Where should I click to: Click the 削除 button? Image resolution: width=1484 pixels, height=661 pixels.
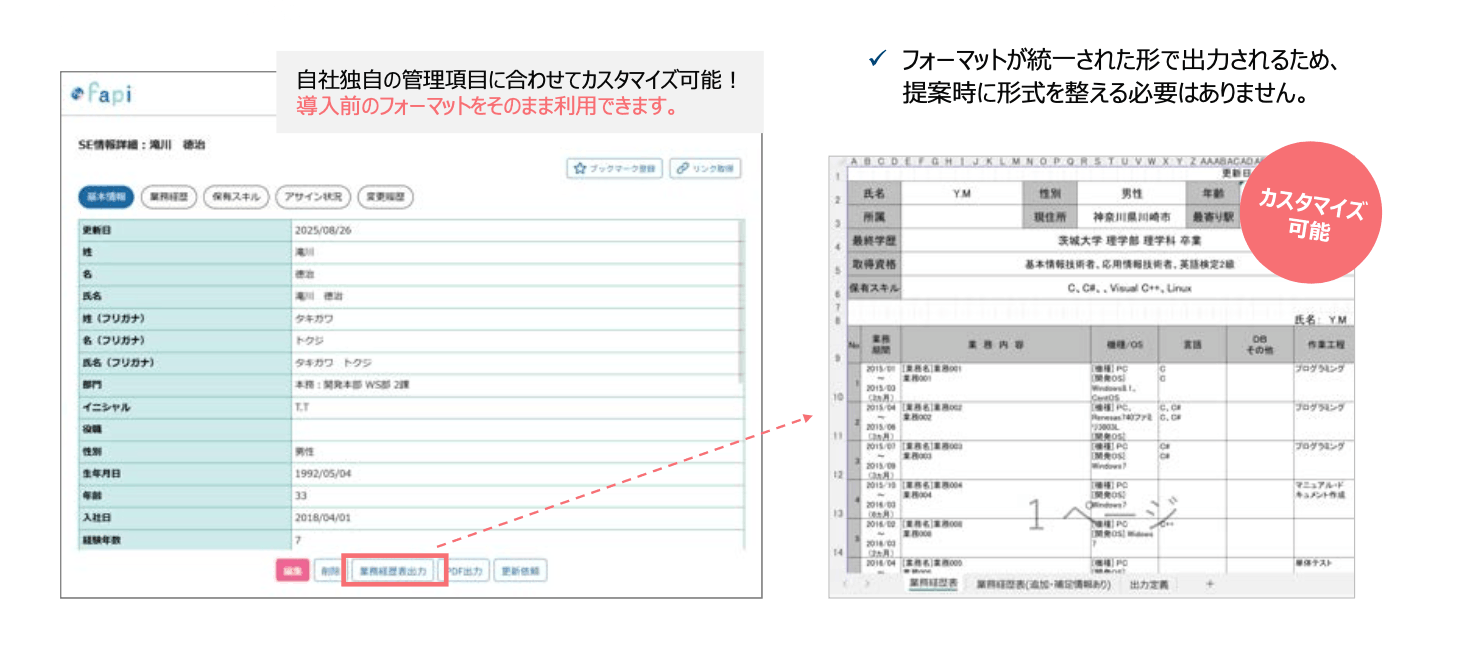tap(328, 572)
